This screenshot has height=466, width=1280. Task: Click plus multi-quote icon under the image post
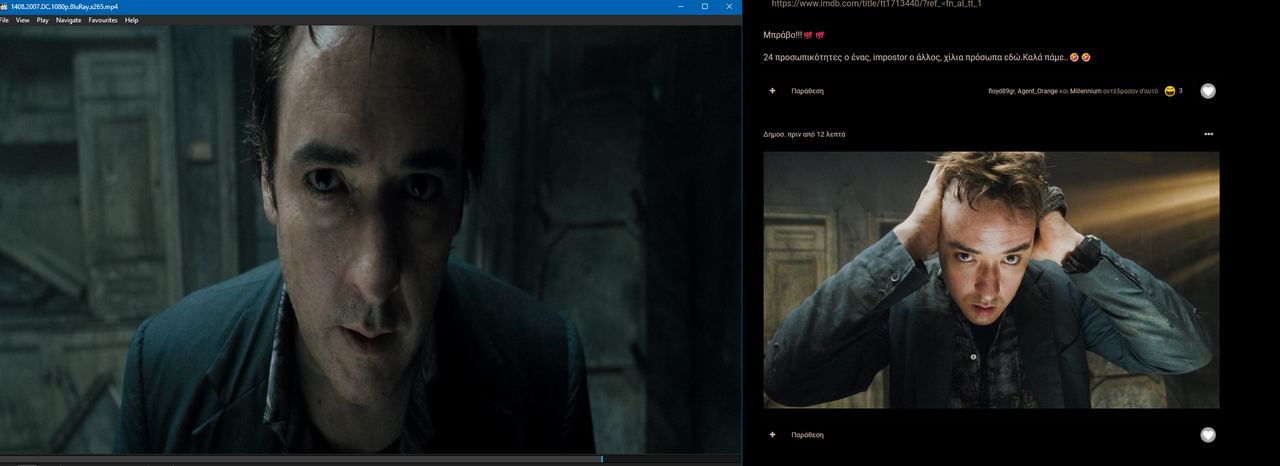[x=772, y=435]
